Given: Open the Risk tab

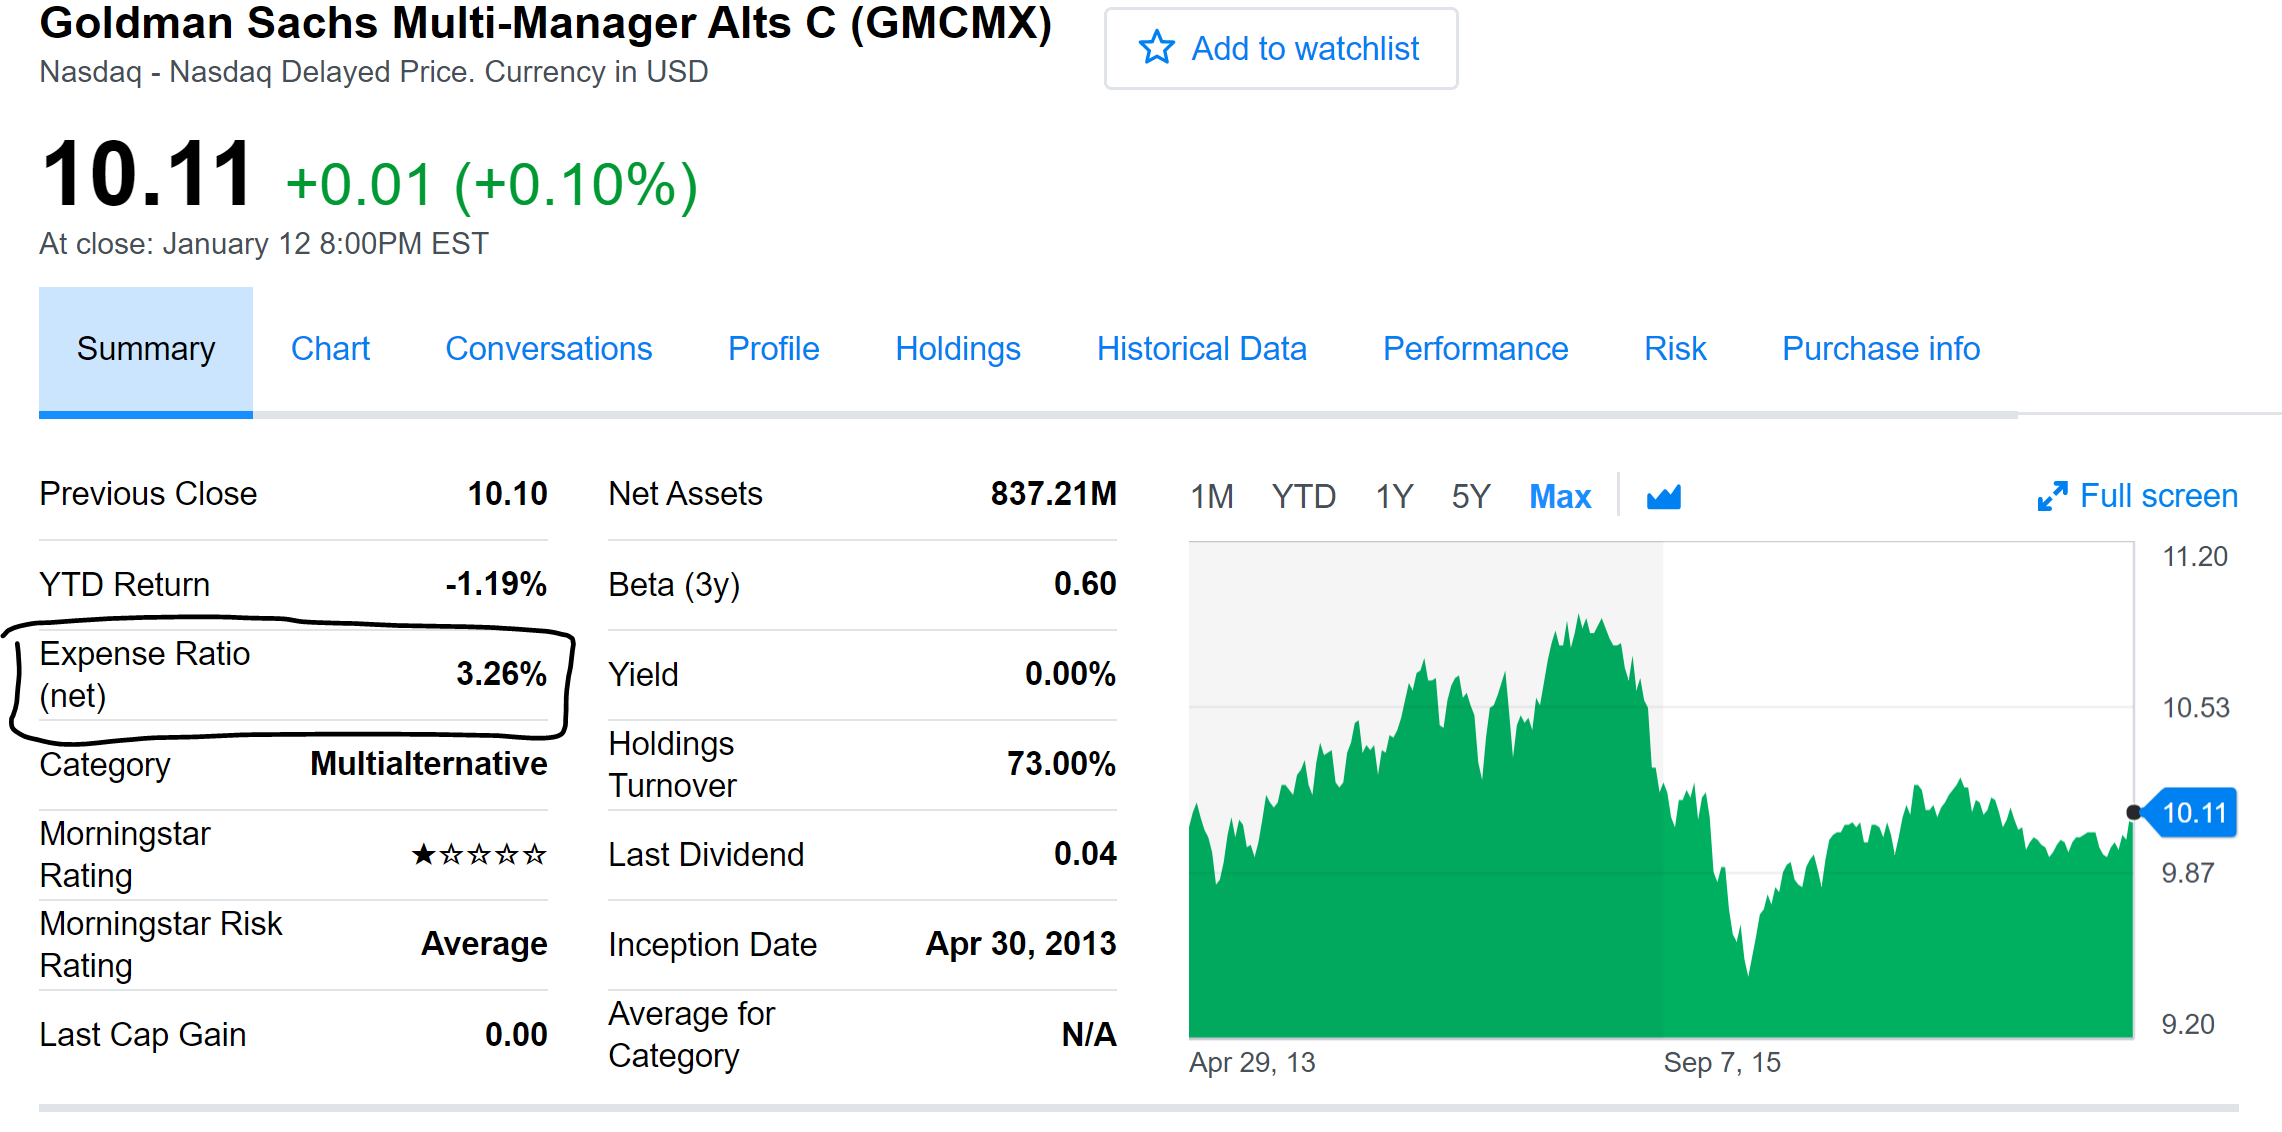Looking at the screenshot, I should pos(1675,349).
